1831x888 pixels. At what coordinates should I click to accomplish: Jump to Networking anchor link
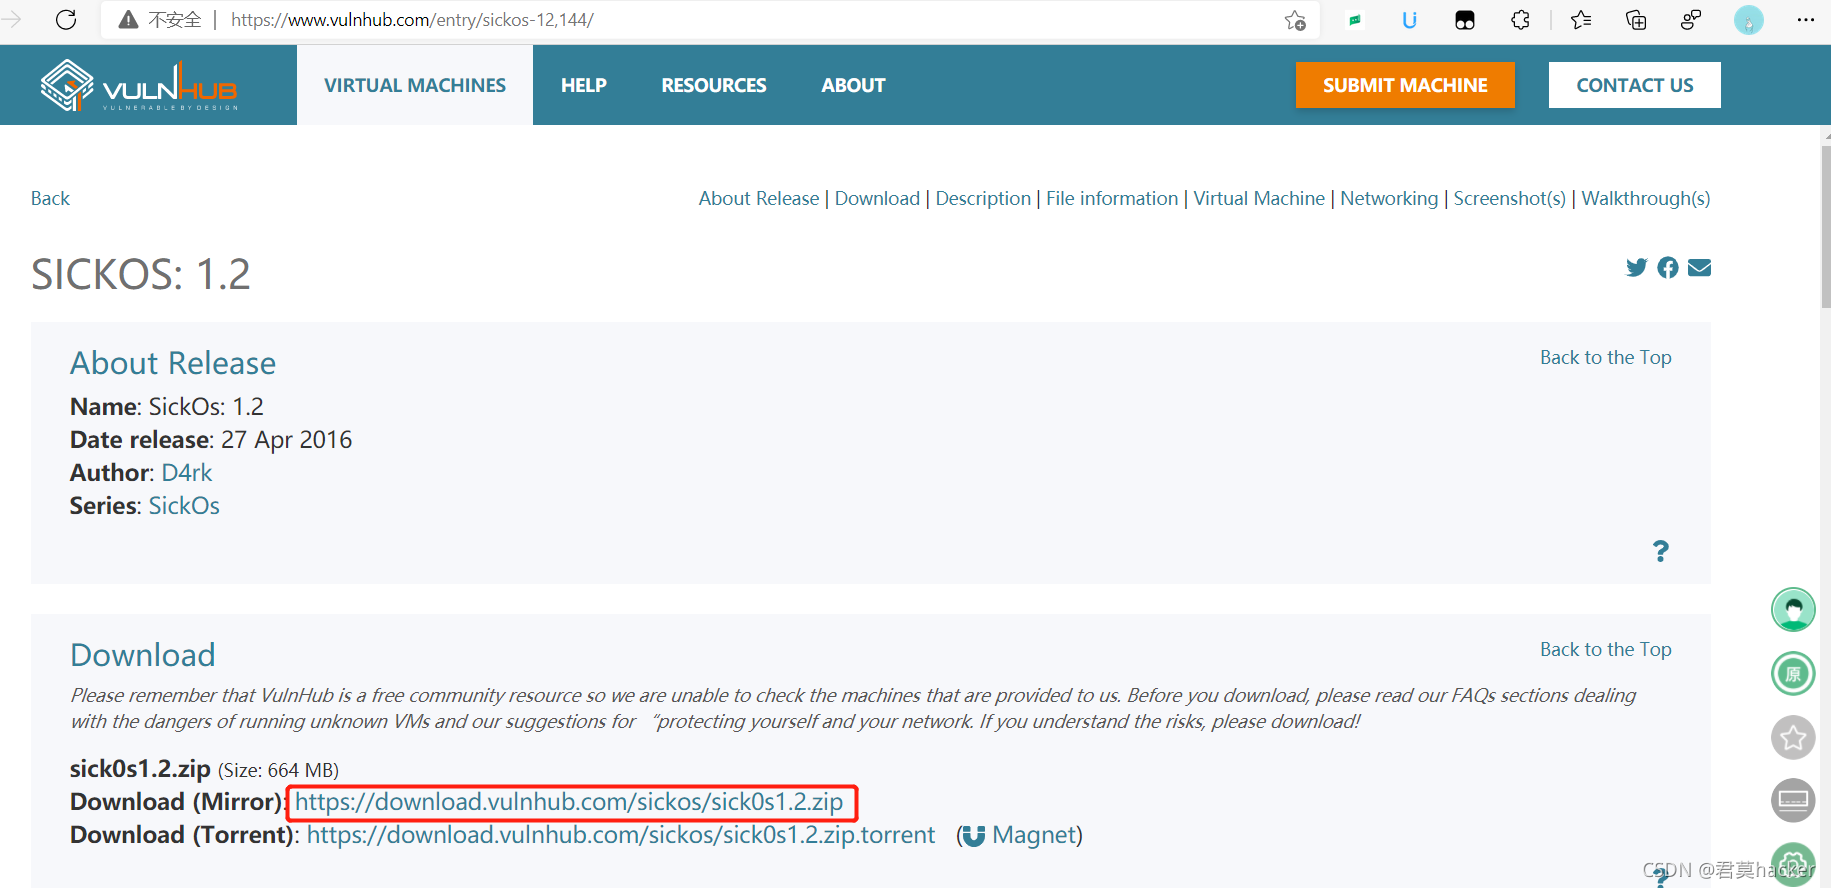tap(1389, 198)
